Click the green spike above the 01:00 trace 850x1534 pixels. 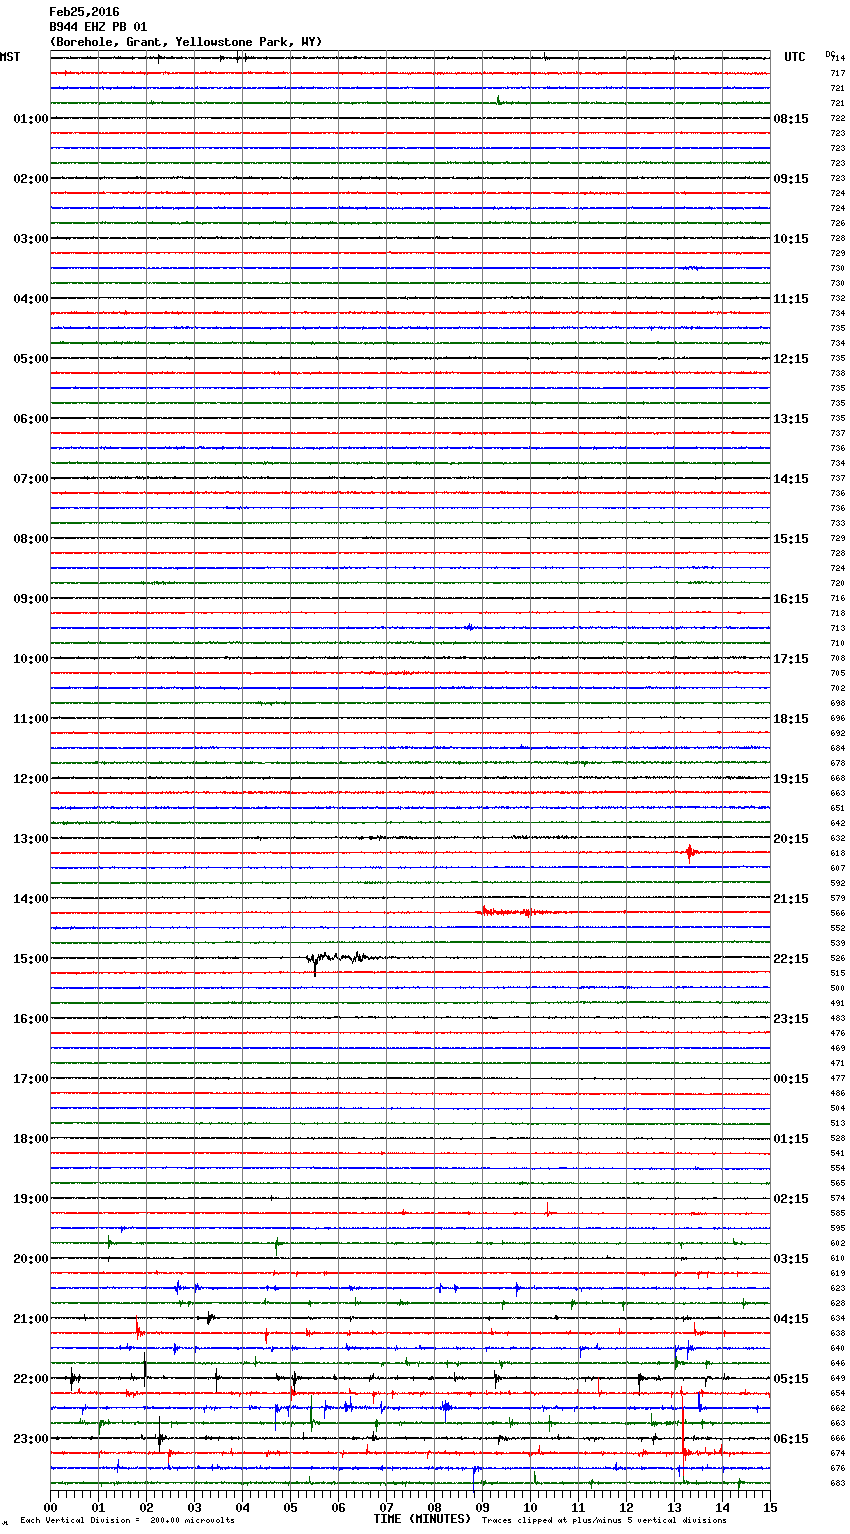pyautogui.click(x=498, y=100)
